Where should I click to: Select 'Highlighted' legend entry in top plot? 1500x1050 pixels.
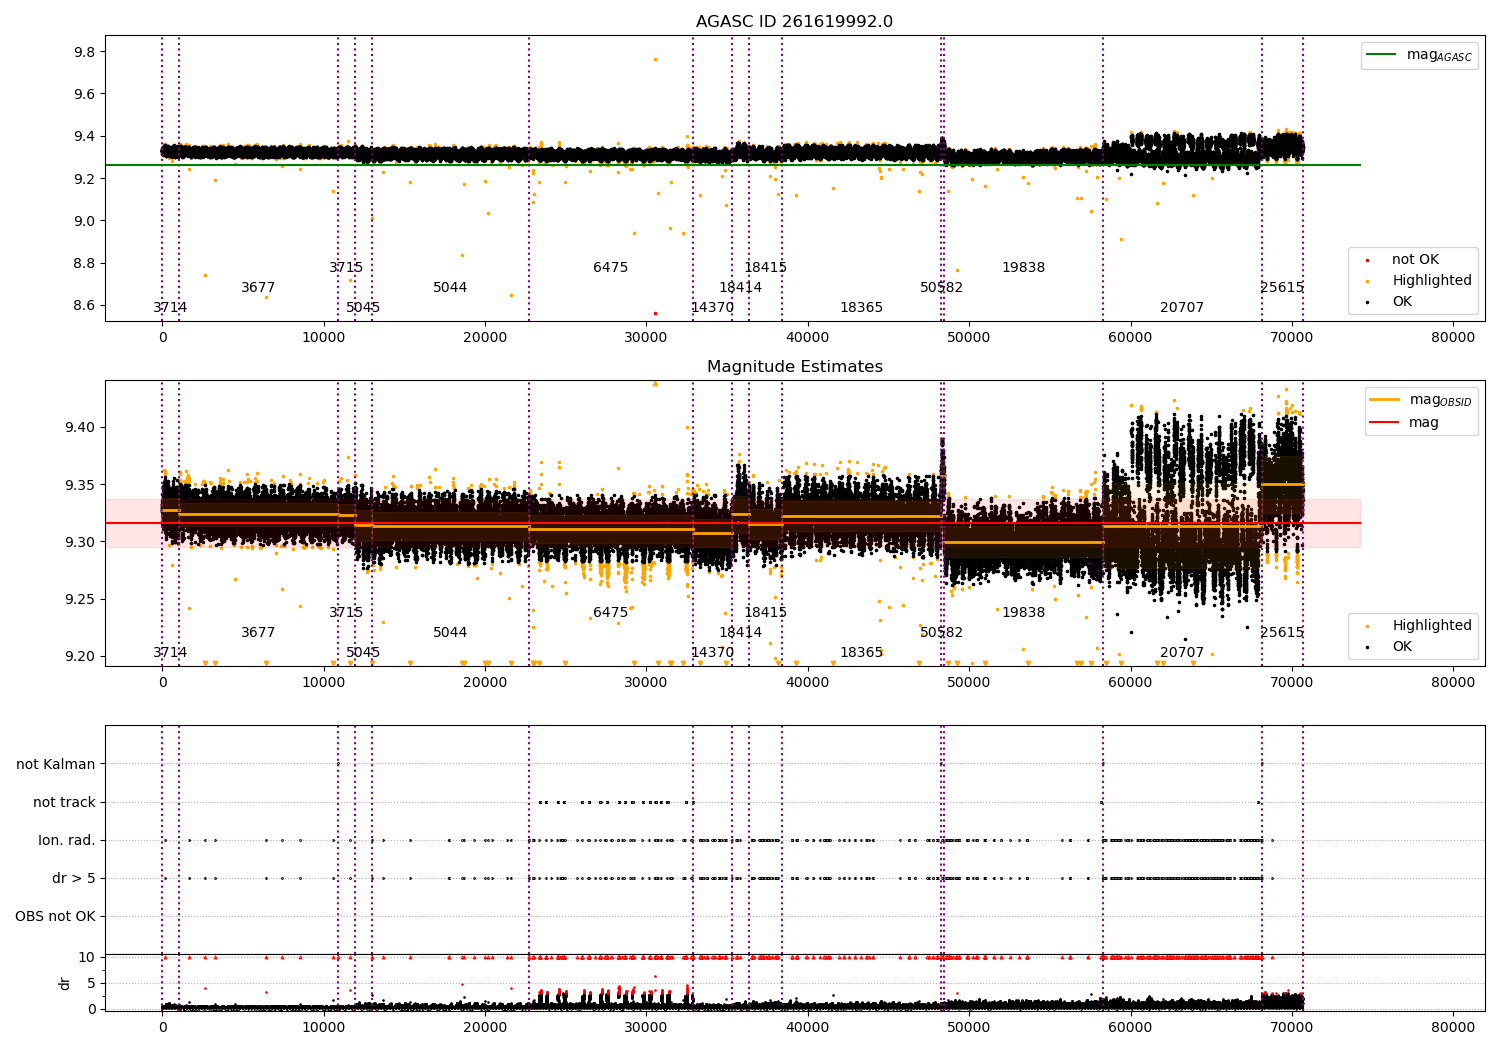coord(1418,281)
